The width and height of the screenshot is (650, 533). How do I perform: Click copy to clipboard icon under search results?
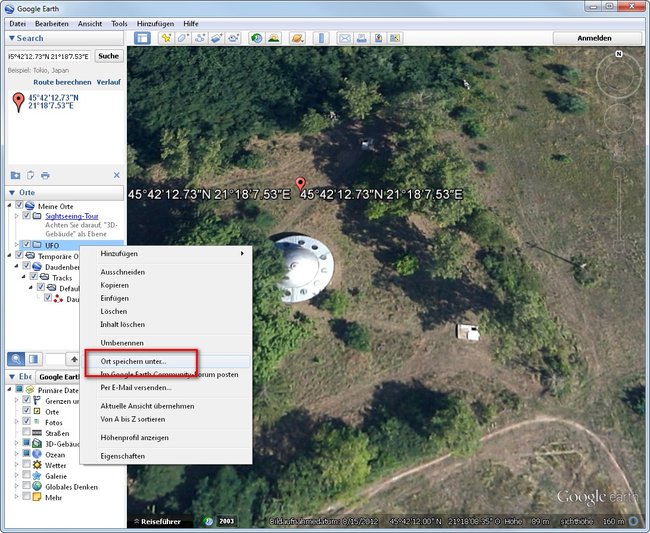click(30, 175)
